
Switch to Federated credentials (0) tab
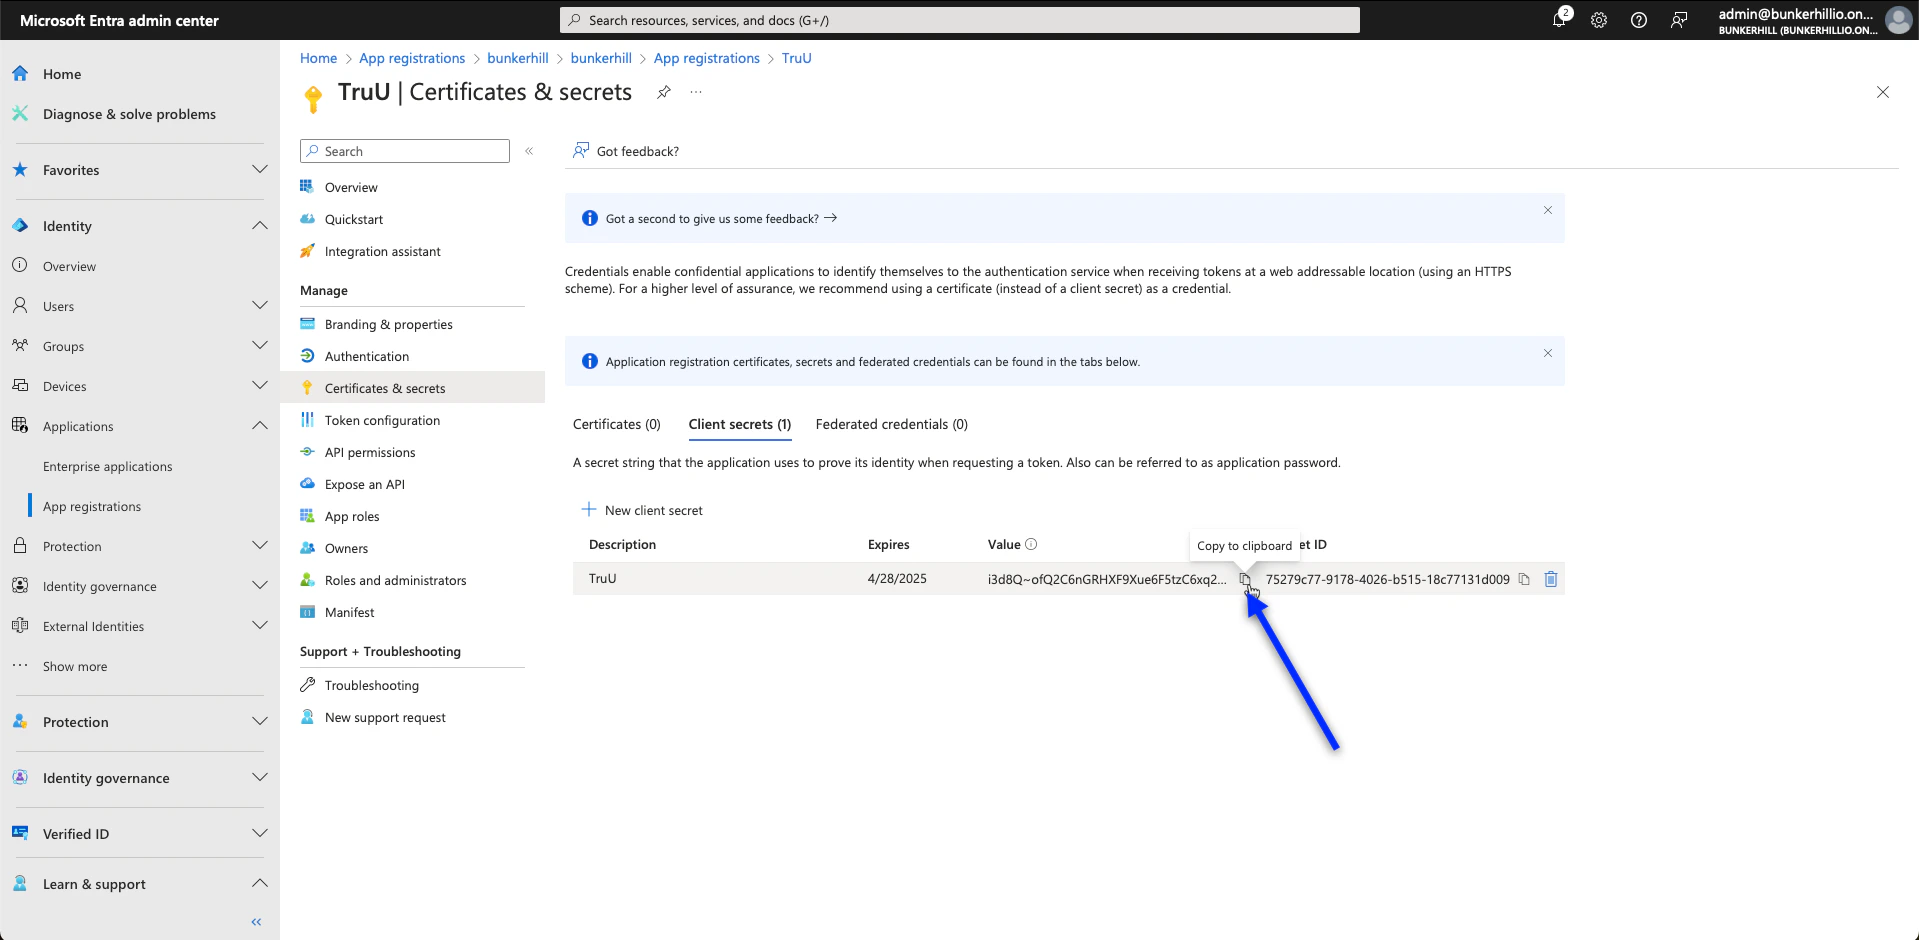pyautogui.click(x=892, y=424)
